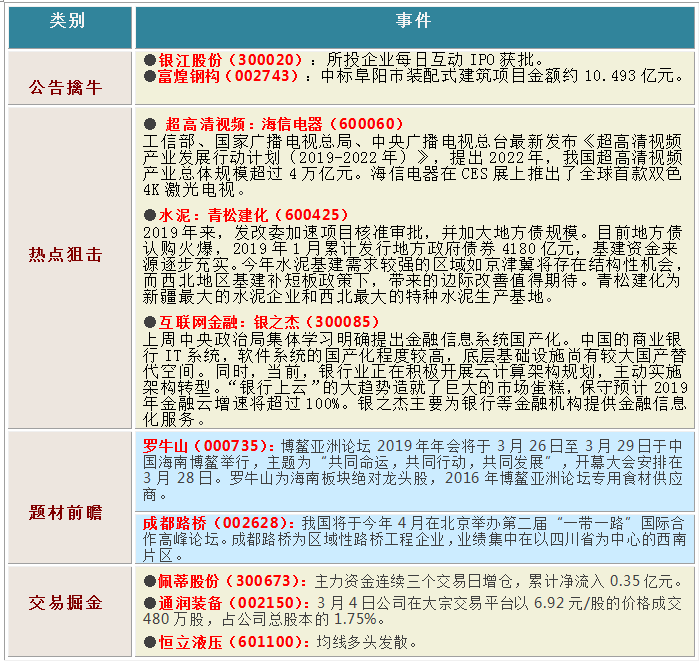Select the 热点狙击 category cell
This screenshot has width=699, height=661.
pos(70,267)
